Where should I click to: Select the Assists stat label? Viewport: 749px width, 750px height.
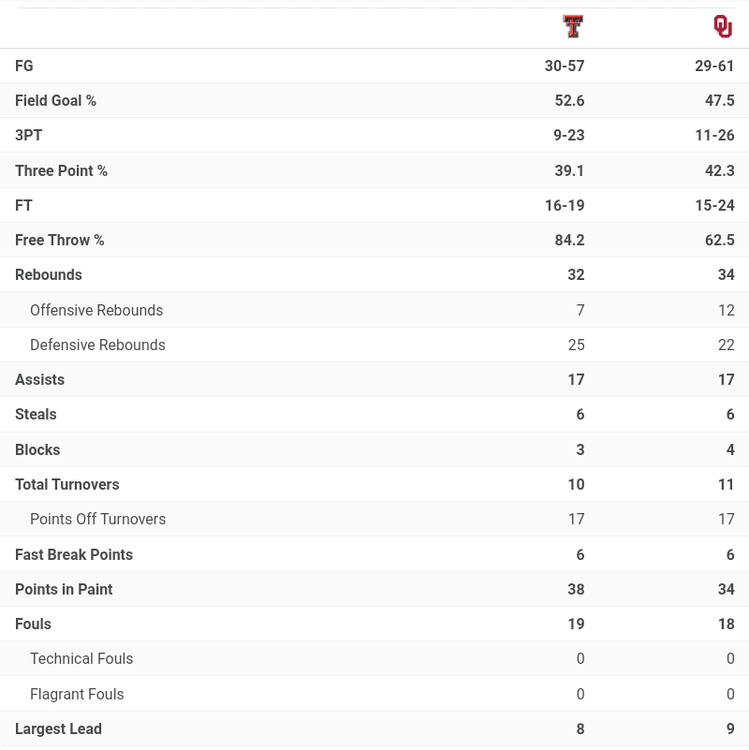pos(40,380)
